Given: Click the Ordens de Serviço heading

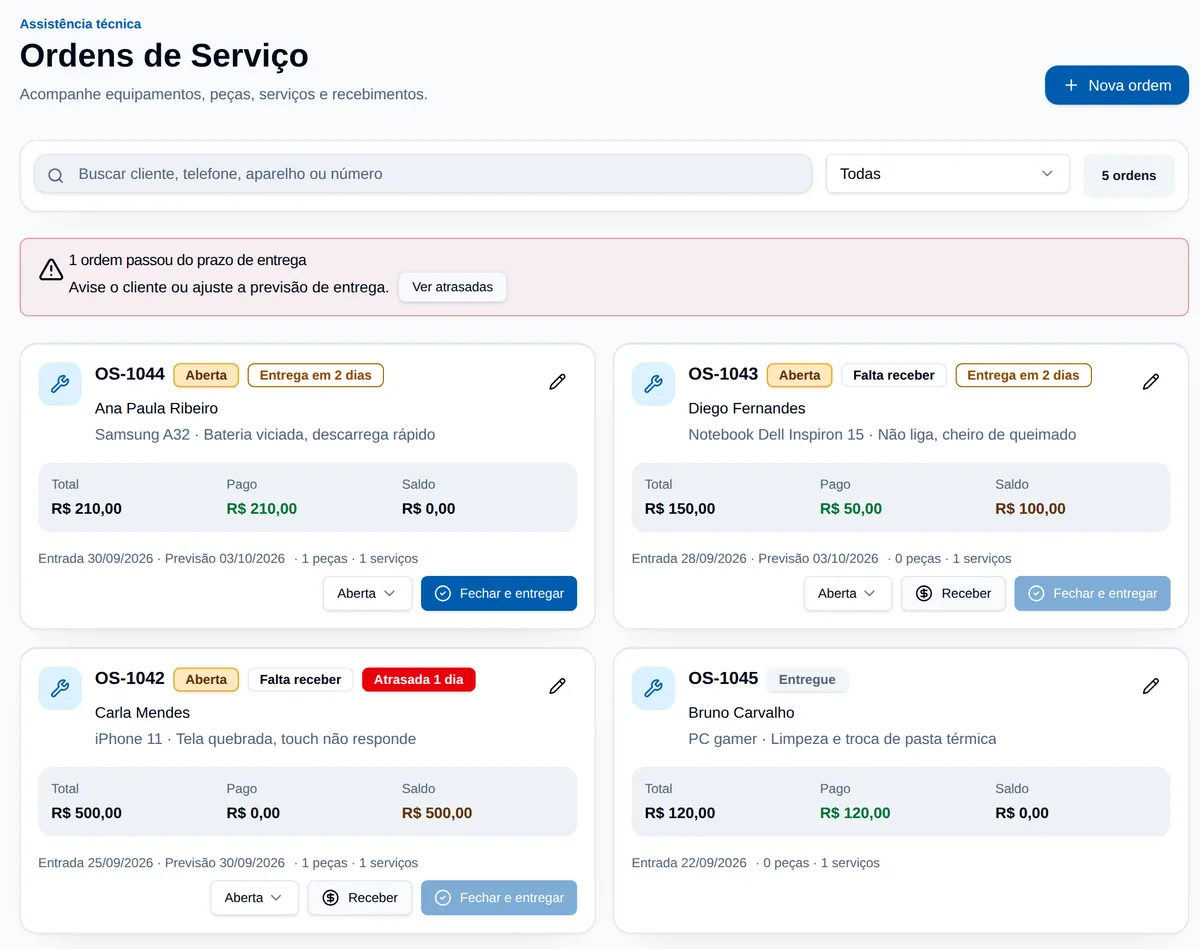Looking at the screenshot, I should tap(164, 55).
